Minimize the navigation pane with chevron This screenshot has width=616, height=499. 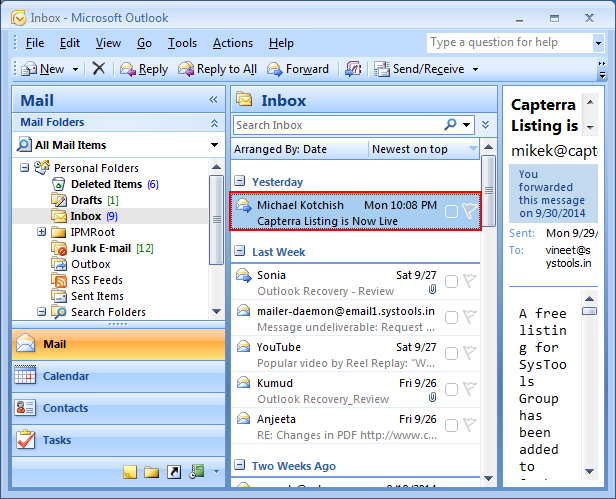213,99
